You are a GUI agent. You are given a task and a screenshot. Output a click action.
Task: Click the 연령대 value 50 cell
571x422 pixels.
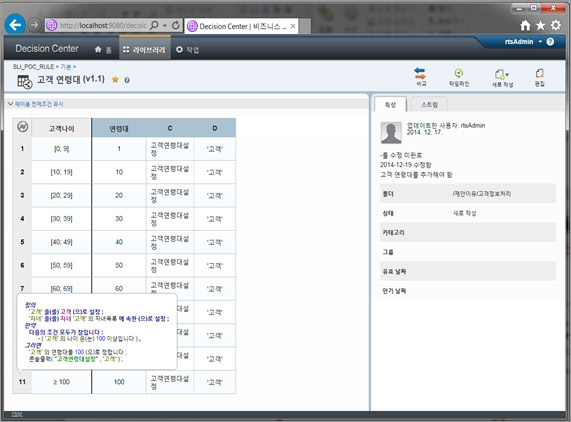point(119,265)
